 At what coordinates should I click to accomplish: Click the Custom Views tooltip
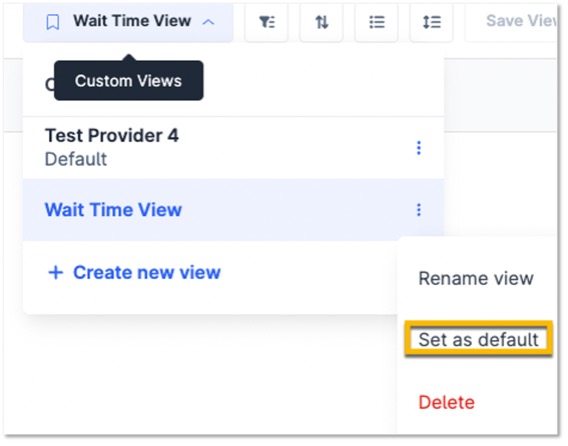[129, 80]
